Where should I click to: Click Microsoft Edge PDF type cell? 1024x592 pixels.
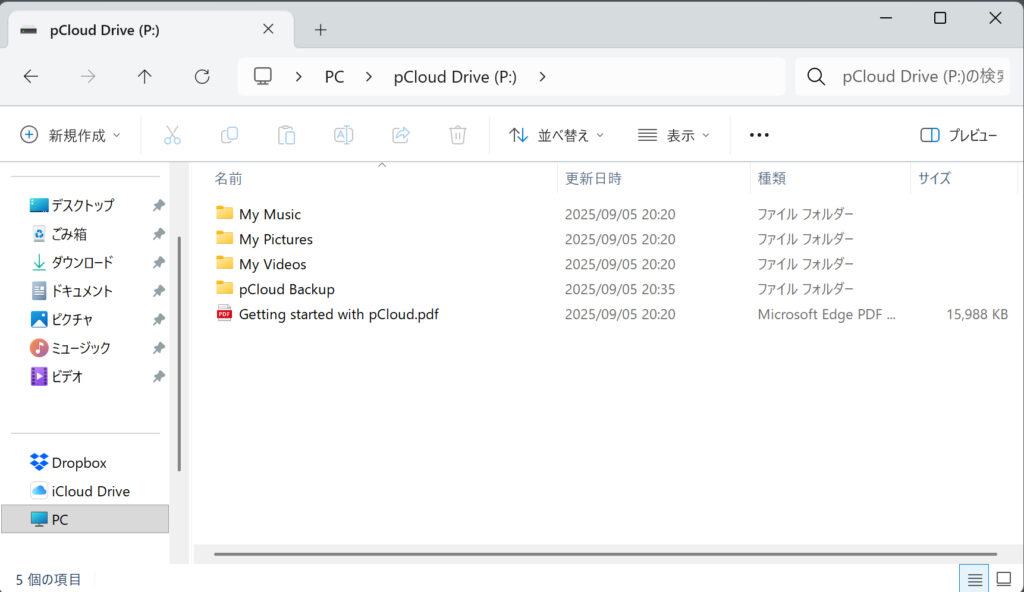tap(826, 314)
